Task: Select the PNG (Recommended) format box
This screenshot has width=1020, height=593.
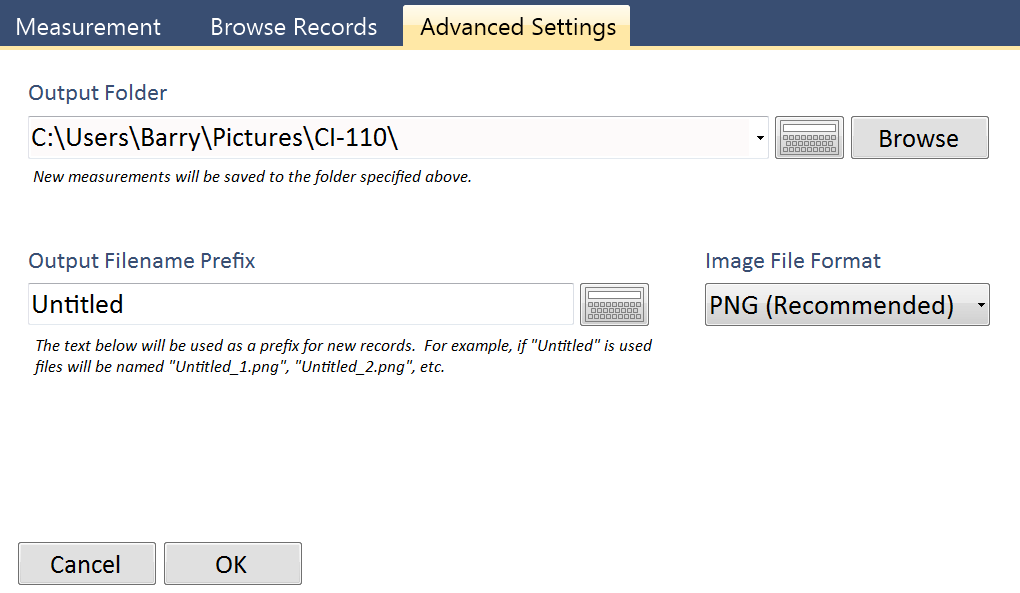Action: 847,304
